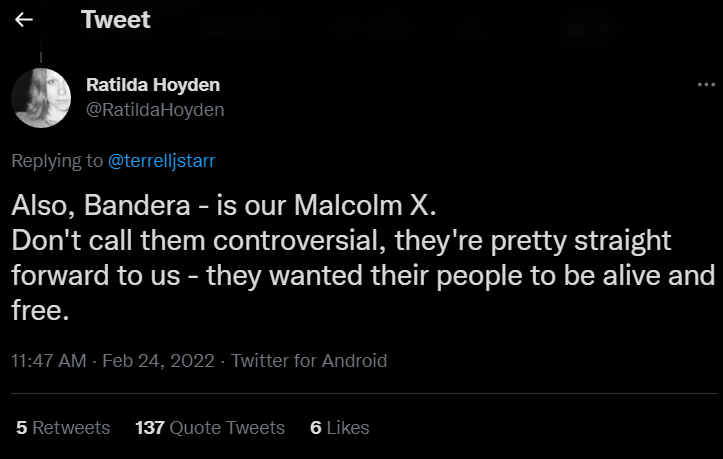The width and height of the screenshot is (723, 459).
Task: Click the 'Replying to' label
Action: (x=57, y=160)
